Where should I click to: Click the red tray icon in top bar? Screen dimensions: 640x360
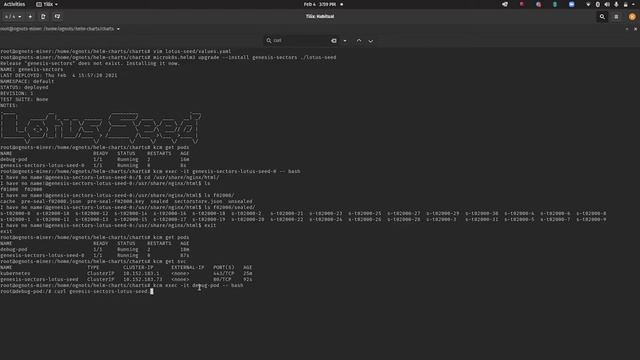(x=522, y=4)
